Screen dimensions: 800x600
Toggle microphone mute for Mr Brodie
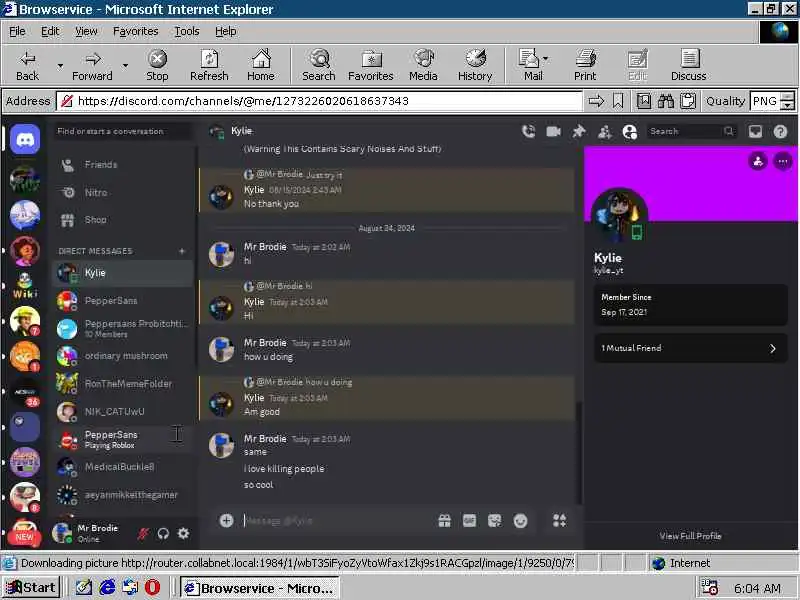click(x=143, y=534)
